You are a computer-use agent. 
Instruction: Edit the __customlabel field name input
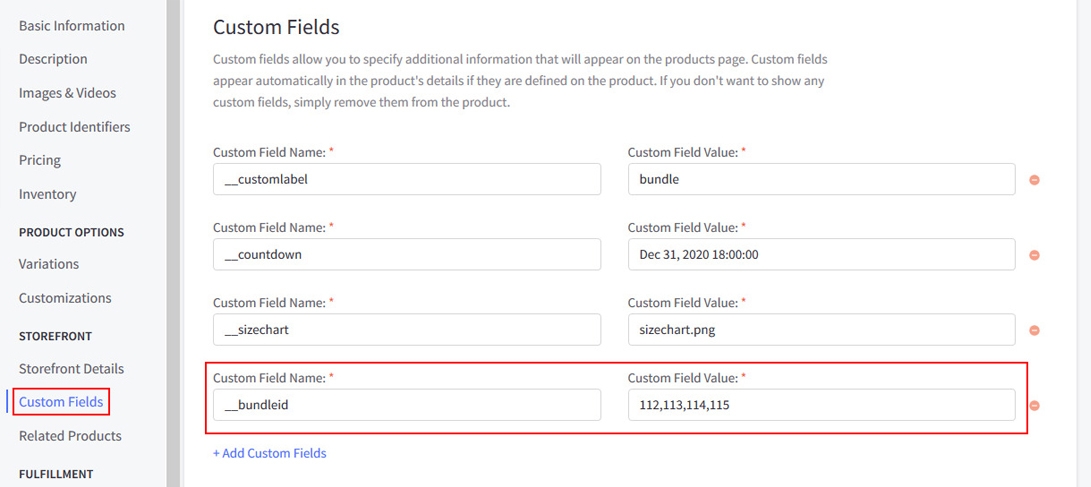(x=406, y=179)
